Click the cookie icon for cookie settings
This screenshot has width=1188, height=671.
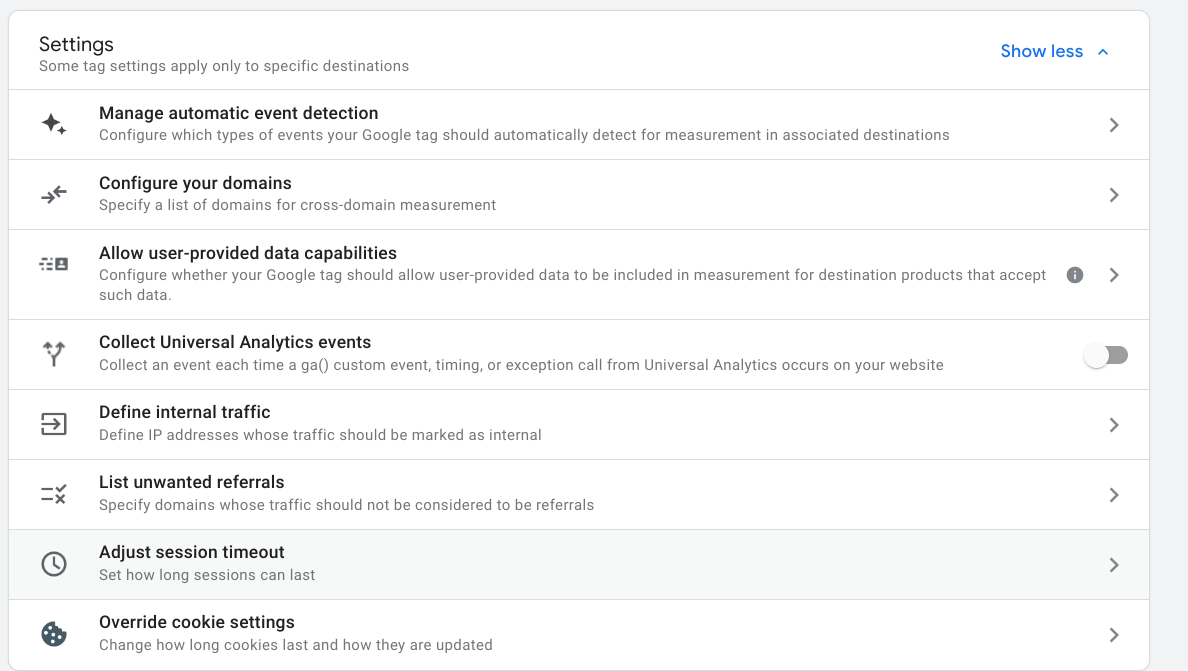coord(54,634)
